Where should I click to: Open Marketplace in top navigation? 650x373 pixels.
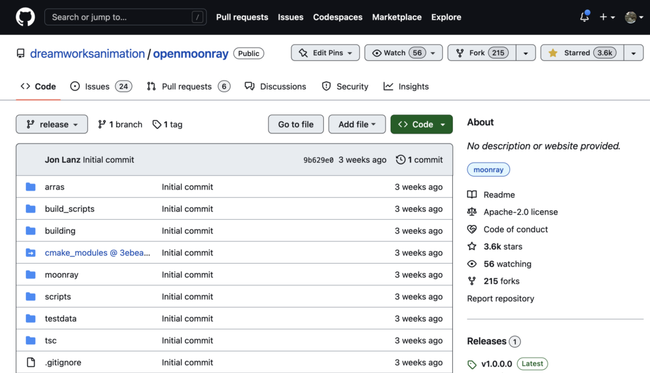point(397,17)
